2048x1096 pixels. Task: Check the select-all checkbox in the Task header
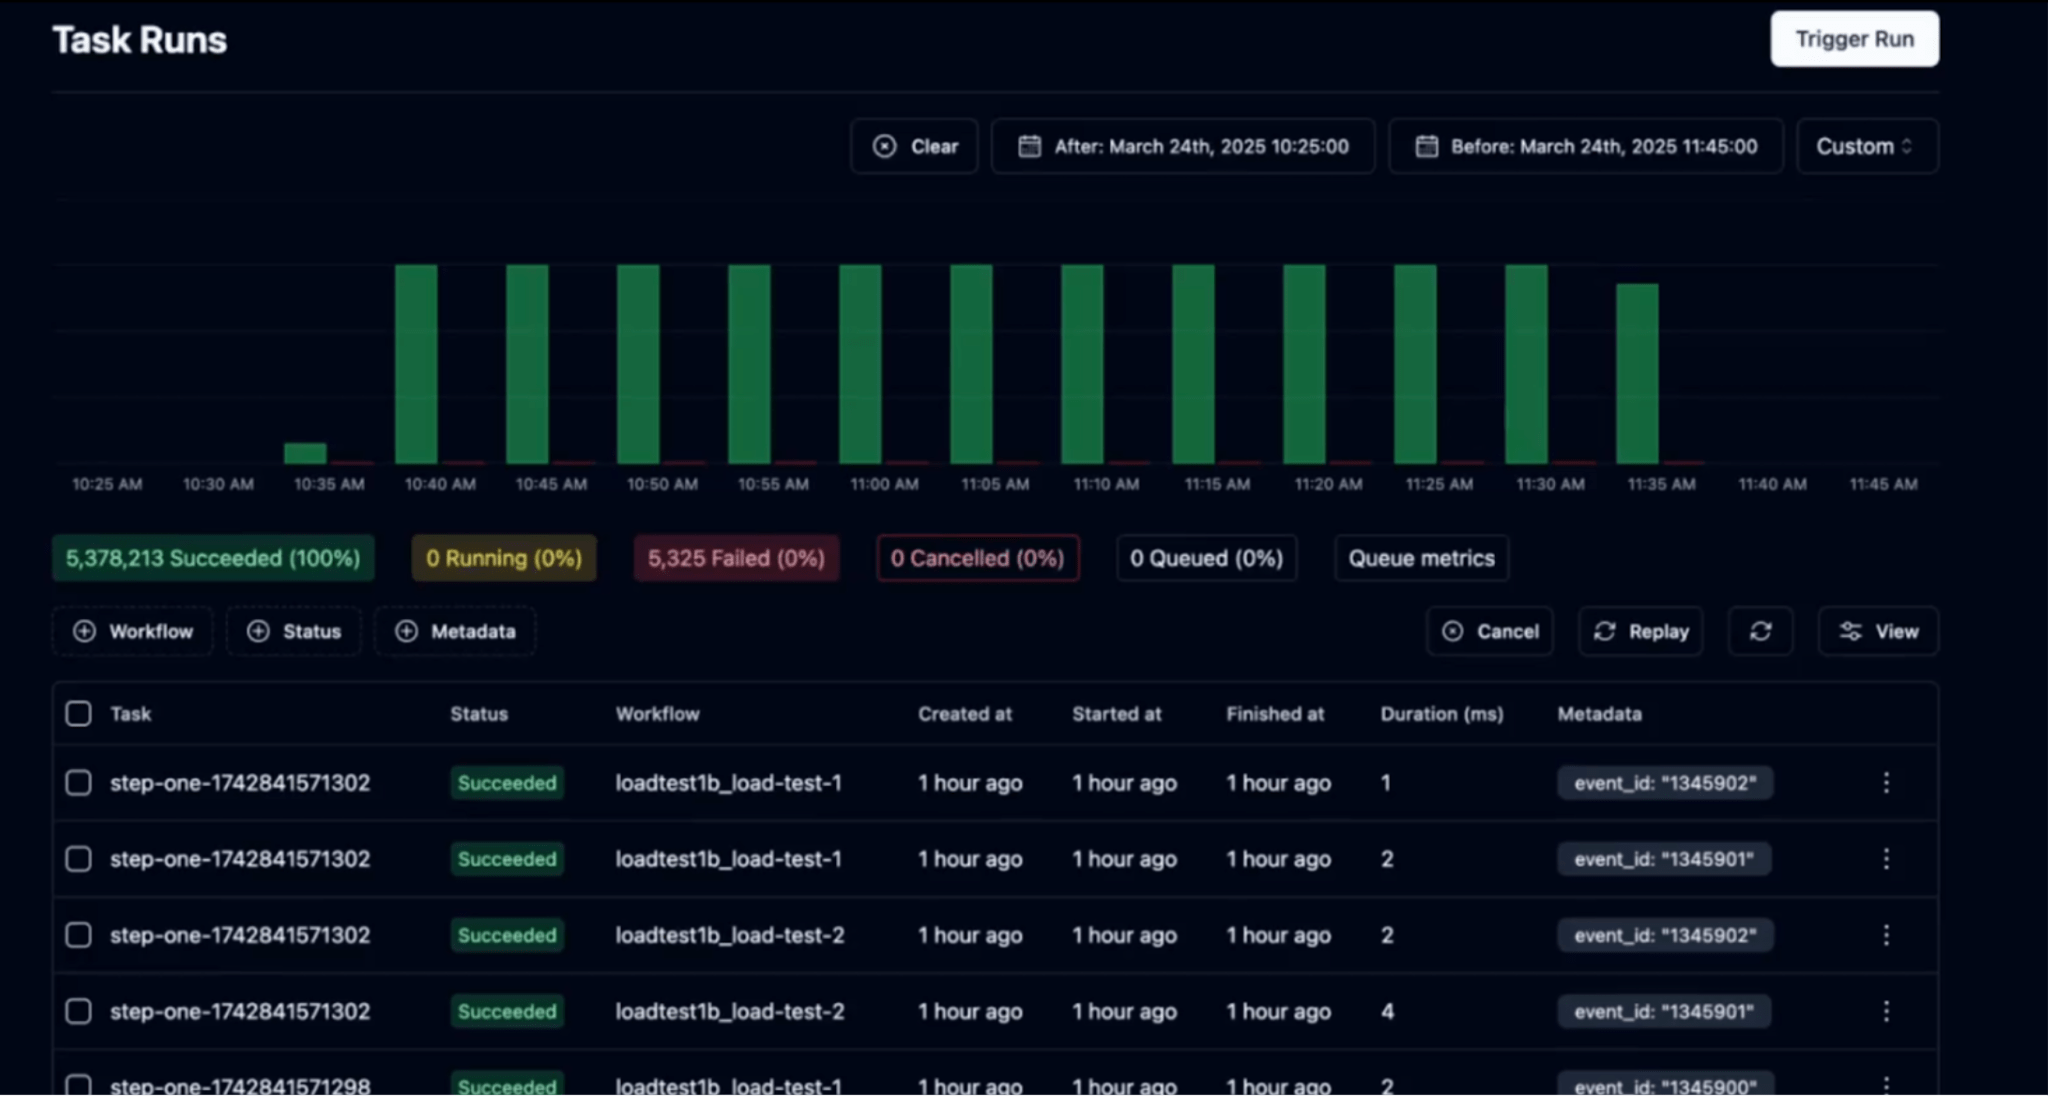(78, 713)
